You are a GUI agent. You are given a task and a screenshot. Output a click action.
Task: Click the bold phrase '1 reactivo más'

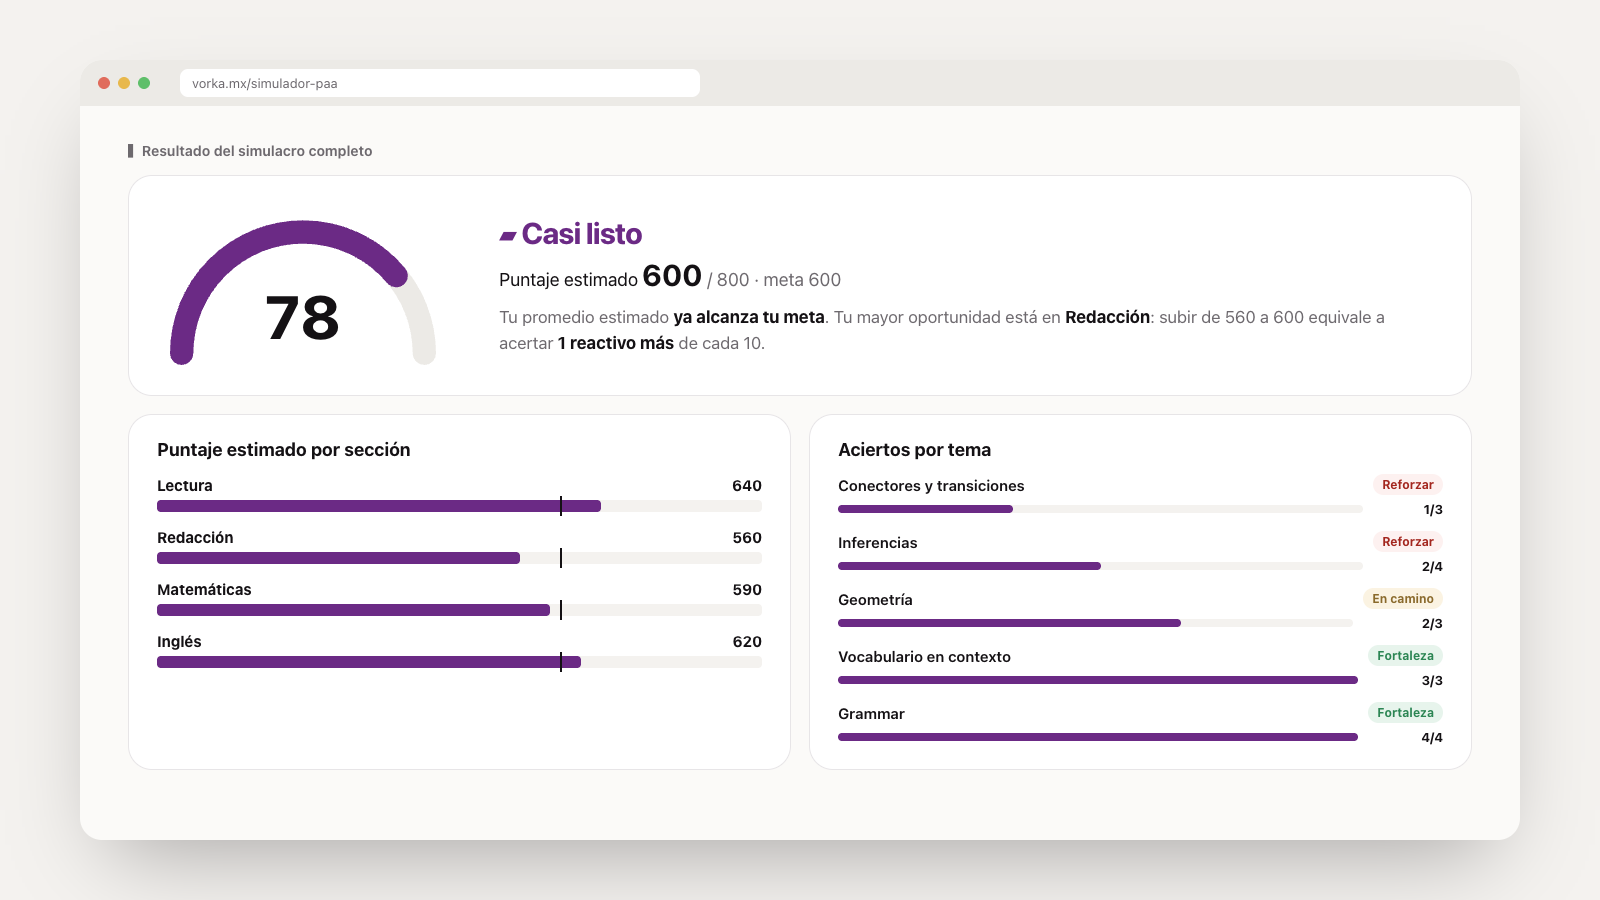coord(616,343)
